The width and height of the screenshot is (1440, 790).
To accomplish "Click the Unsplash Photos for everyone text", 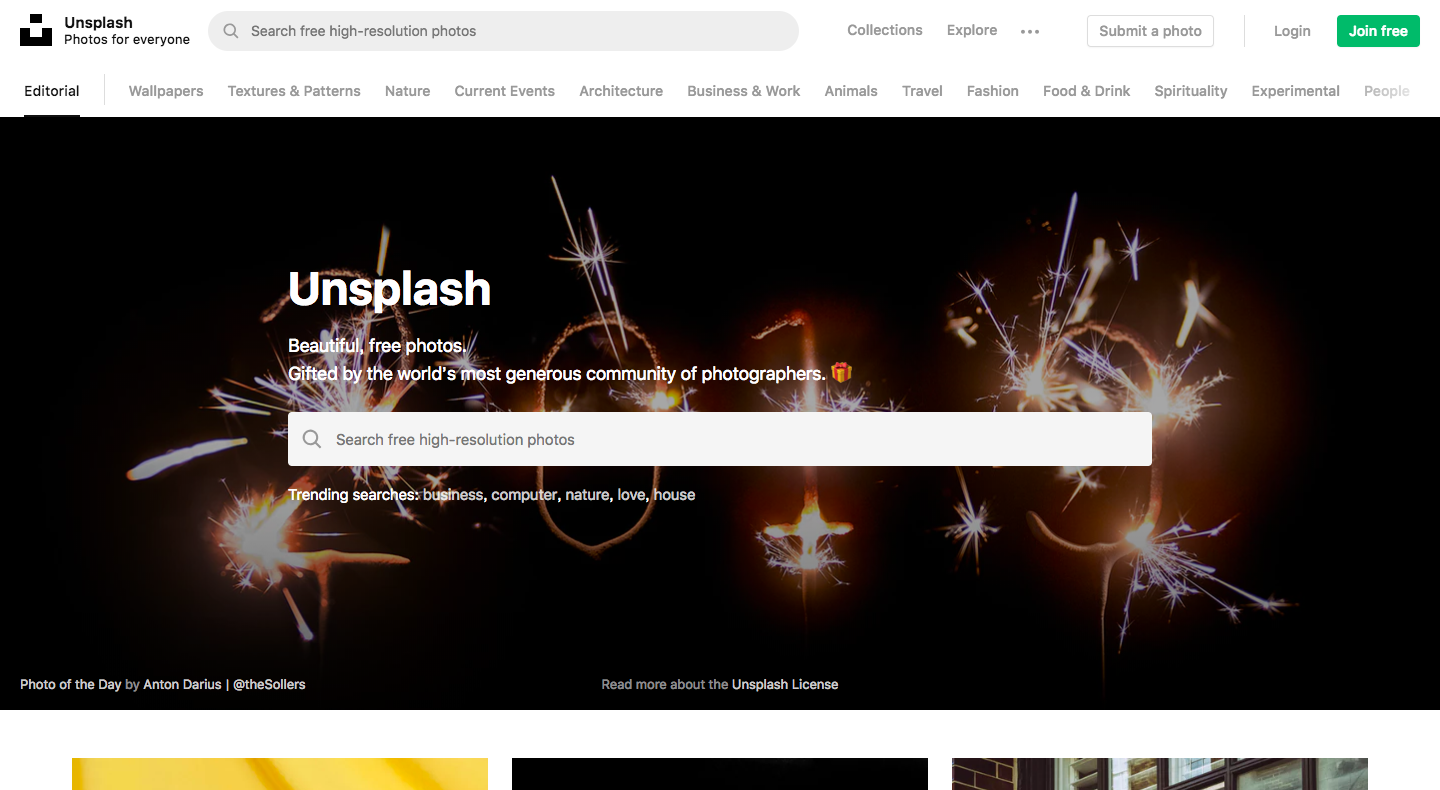I will 127,31.
